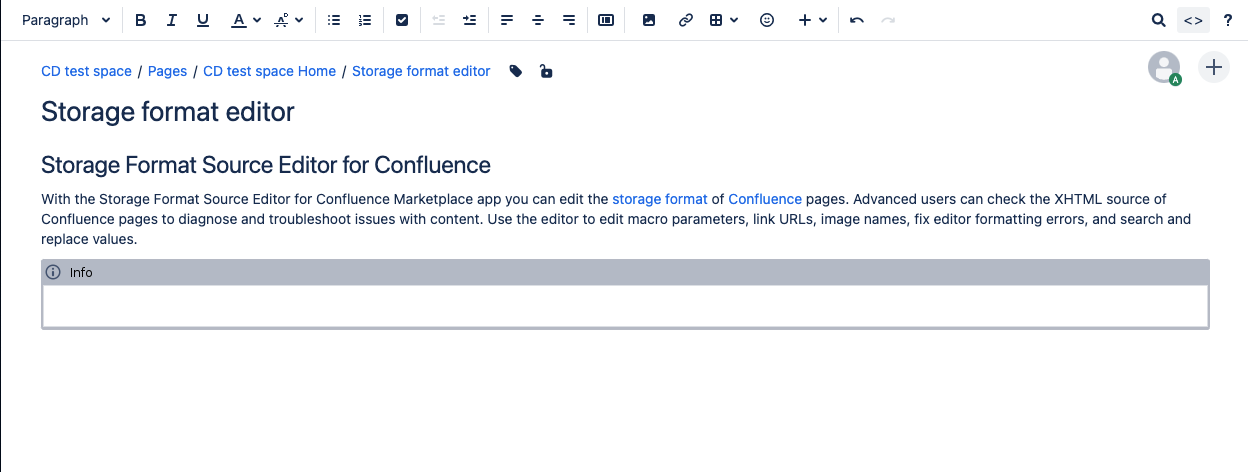Edit the Storage format editor page title
This screenshot has height=472, width=1248.
pyautogui.click(x=168, y=111)
